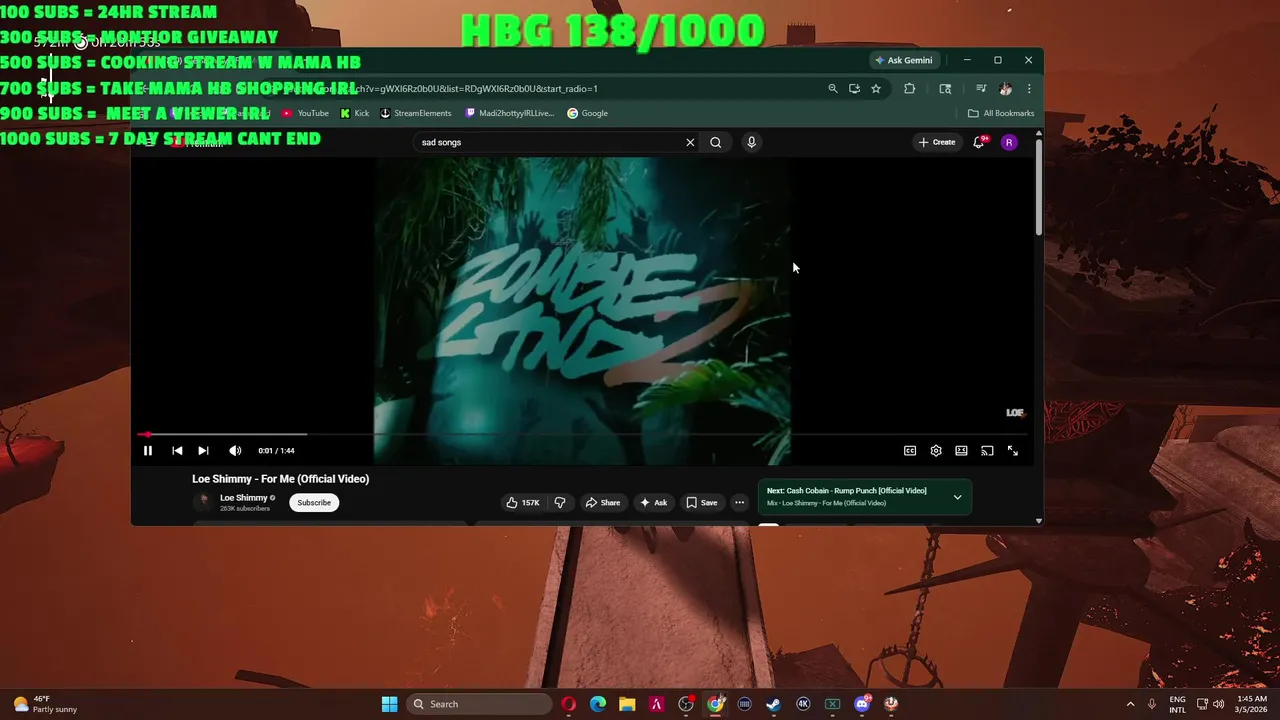
Task: Open the YouTube bookmark in the bookmarks bar
Action: tap(305, 113)
